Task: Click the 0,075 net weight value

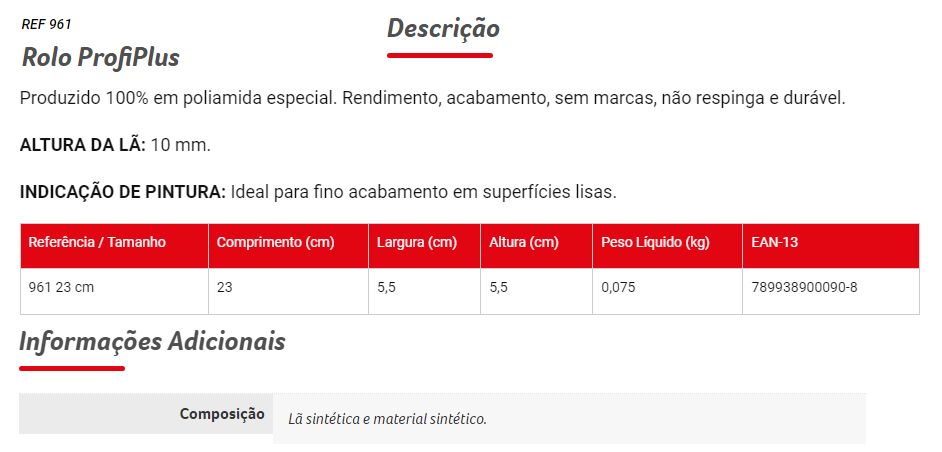Action: coord(618,288)
